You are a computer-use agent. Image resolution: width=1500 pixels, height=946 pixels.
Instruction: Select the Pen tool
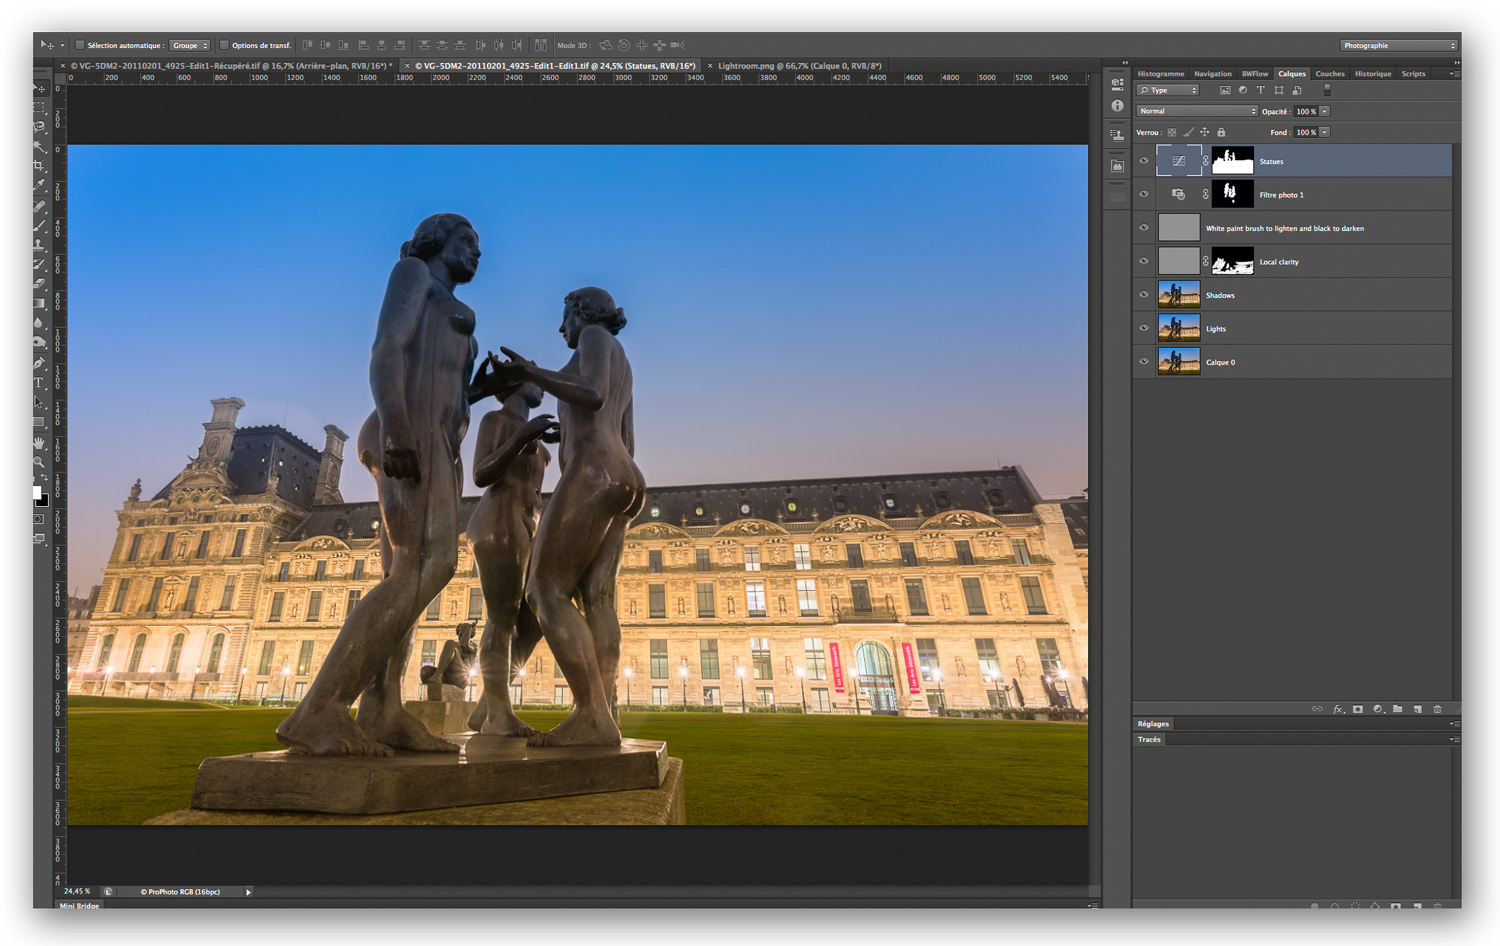(x=40, y=362)
